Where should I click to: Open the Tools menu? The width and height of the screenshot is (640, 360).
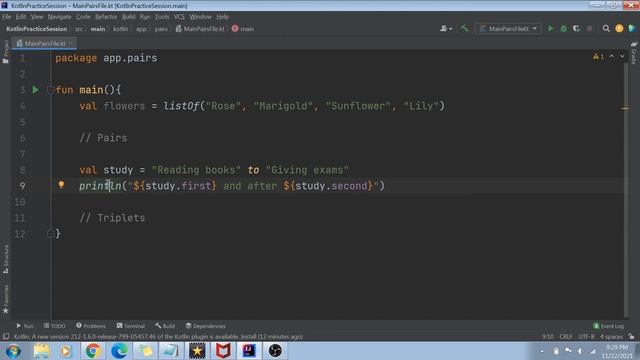pos(162,17)
